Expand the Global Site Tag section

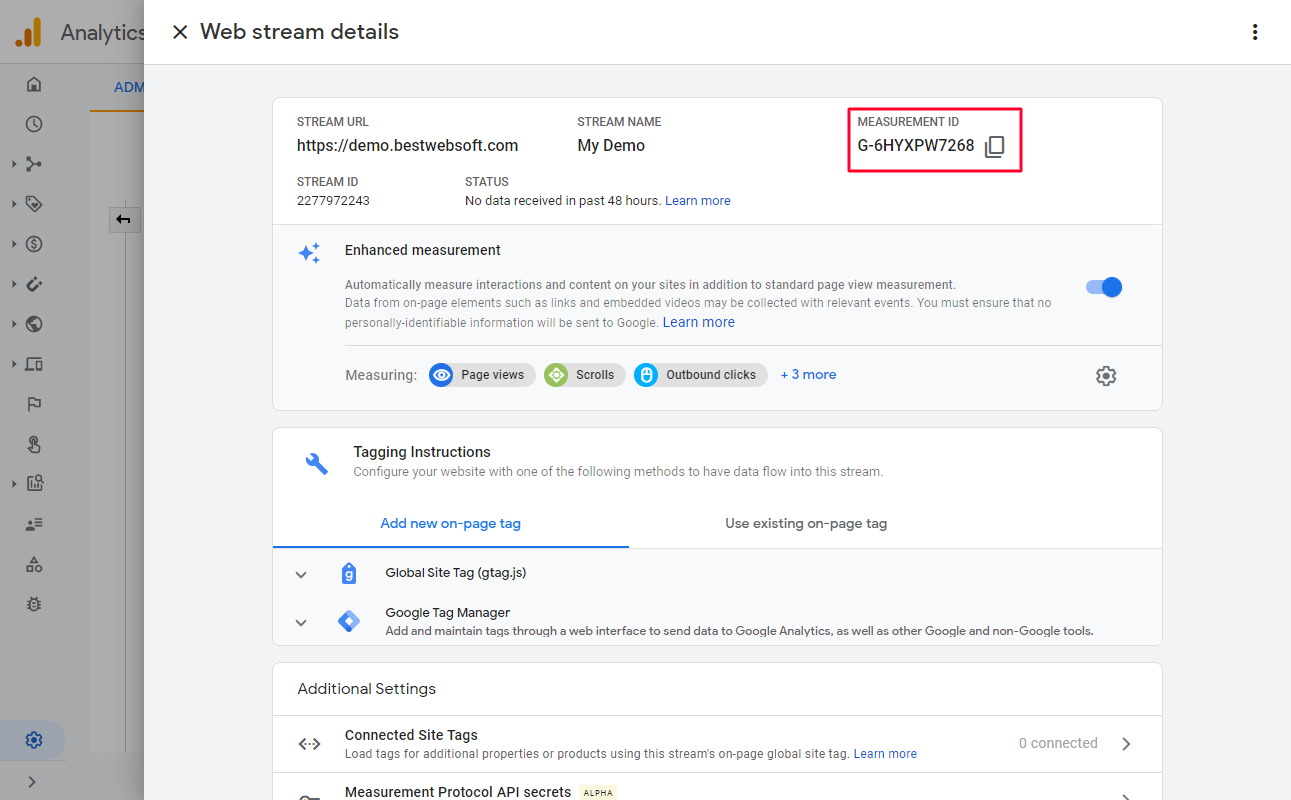click(301, 574)
